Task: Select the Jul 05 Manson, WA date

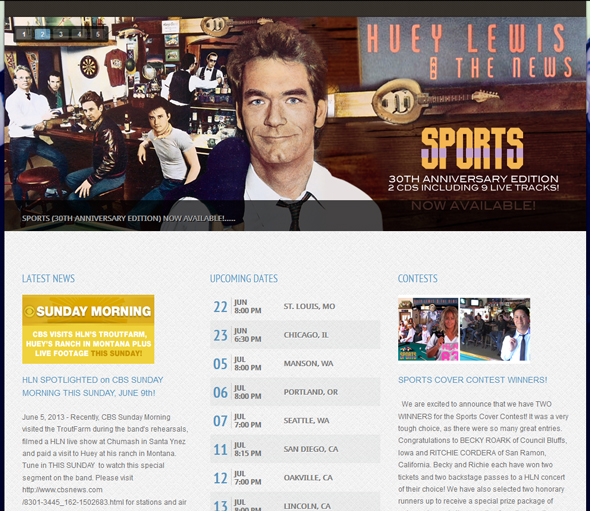Action: (295, 363)
